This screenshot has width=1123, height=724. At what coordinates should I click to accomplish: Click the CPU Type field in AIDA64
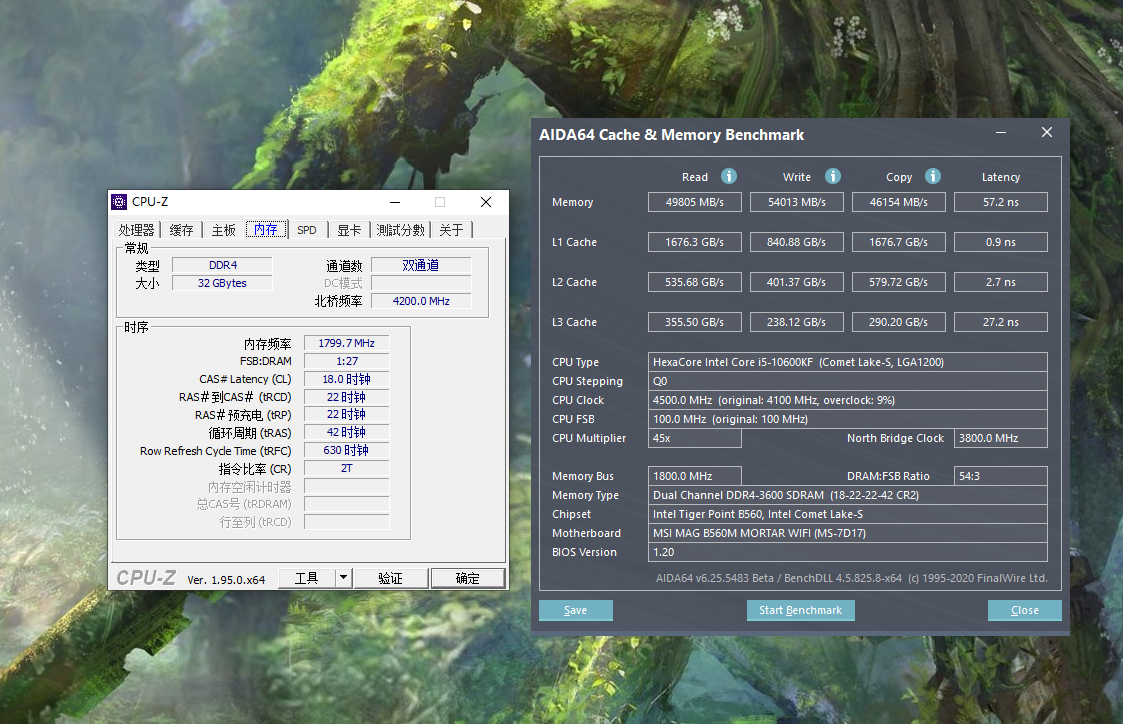pos(847,362)
